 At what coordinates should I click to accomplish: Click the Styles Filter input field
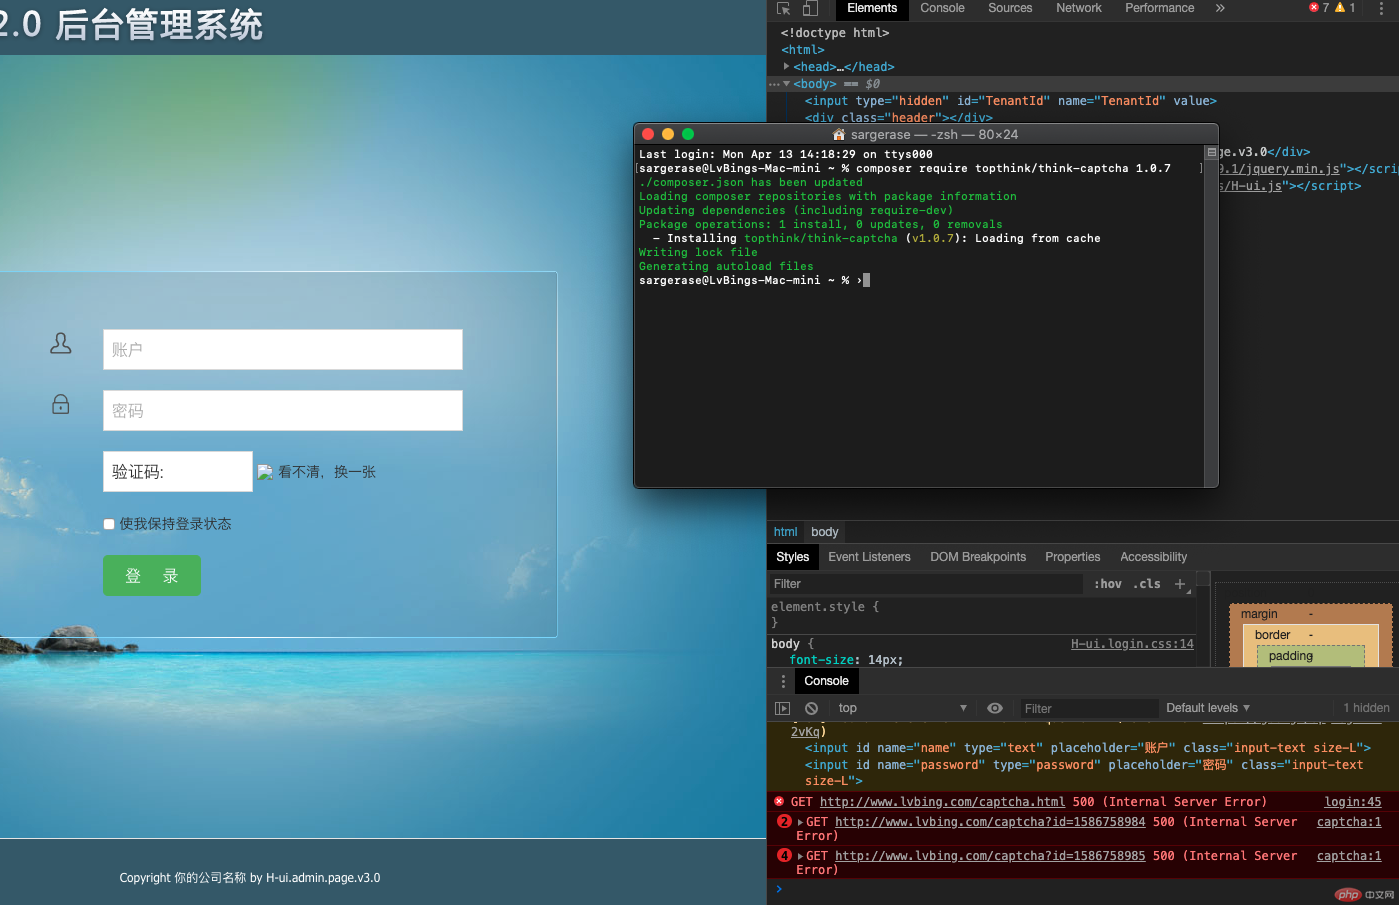[925, 584]
